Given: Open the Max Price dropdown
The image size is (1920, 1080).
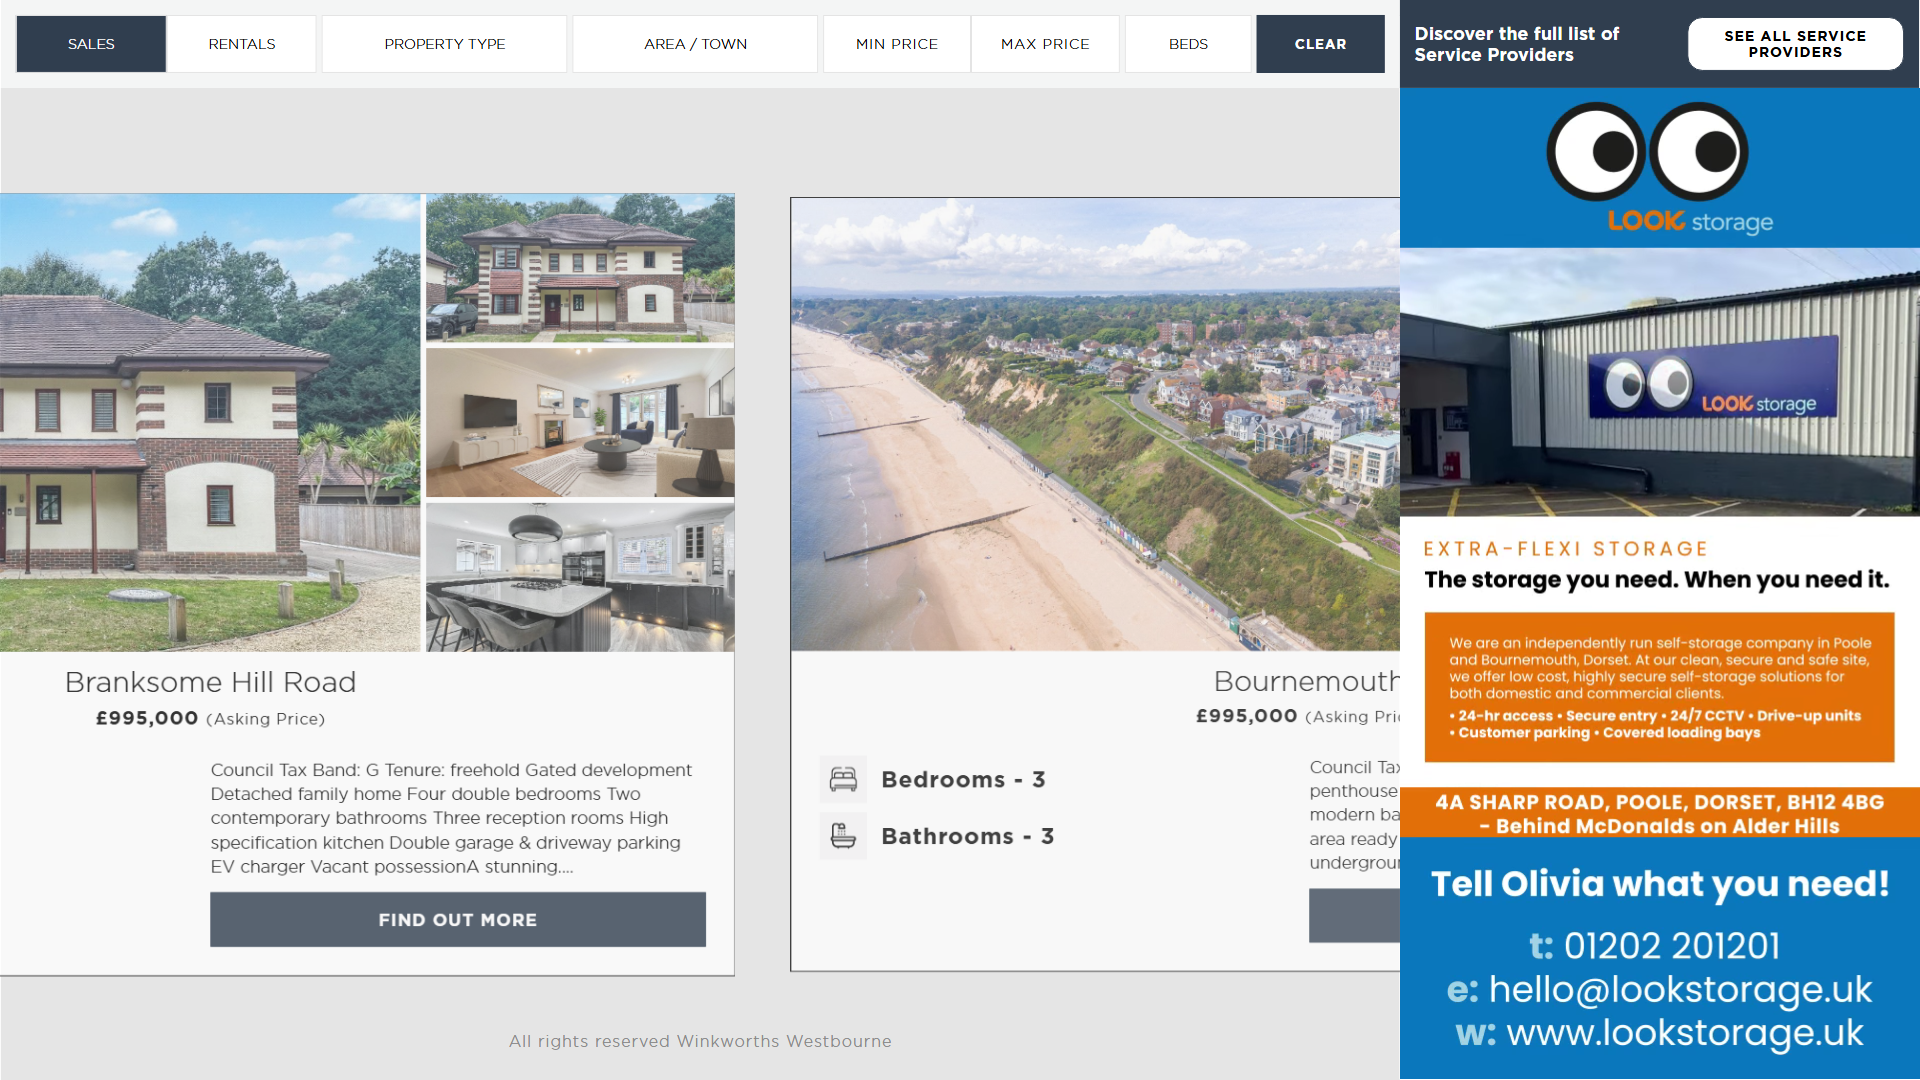Looking at the screenshot, I should click(x=1045, y=44).
